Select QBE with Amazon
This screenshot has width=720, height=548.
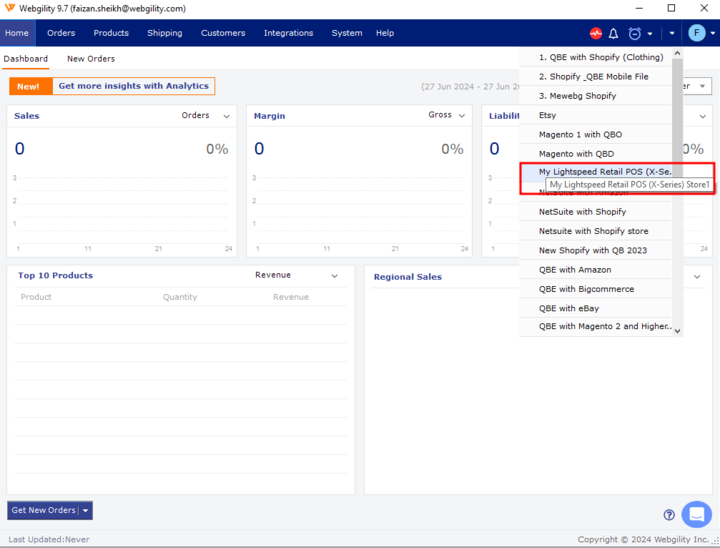(596, 270)
